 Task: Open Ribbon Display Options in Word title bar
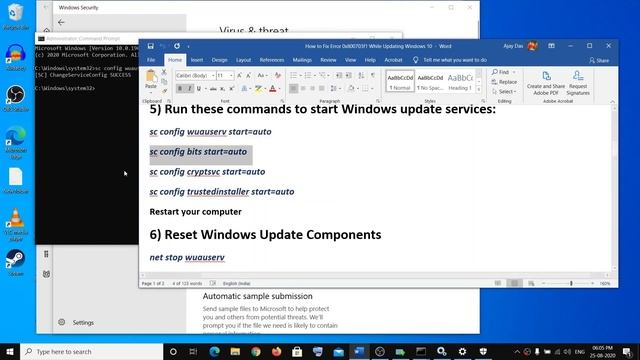coord(551,46)
